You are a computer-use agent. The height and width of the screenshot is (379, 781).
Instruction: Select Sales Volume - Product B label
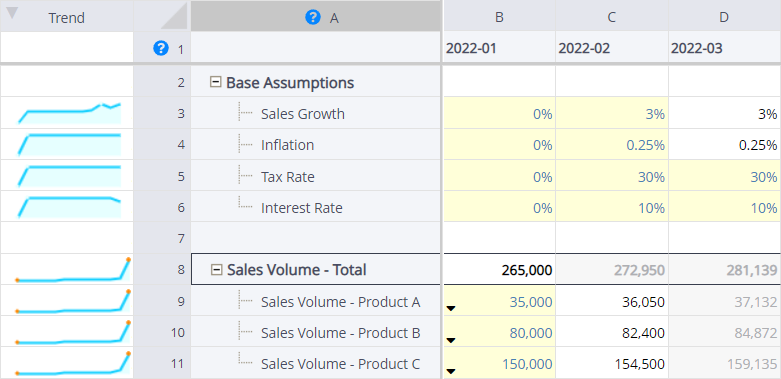point(340,333)
